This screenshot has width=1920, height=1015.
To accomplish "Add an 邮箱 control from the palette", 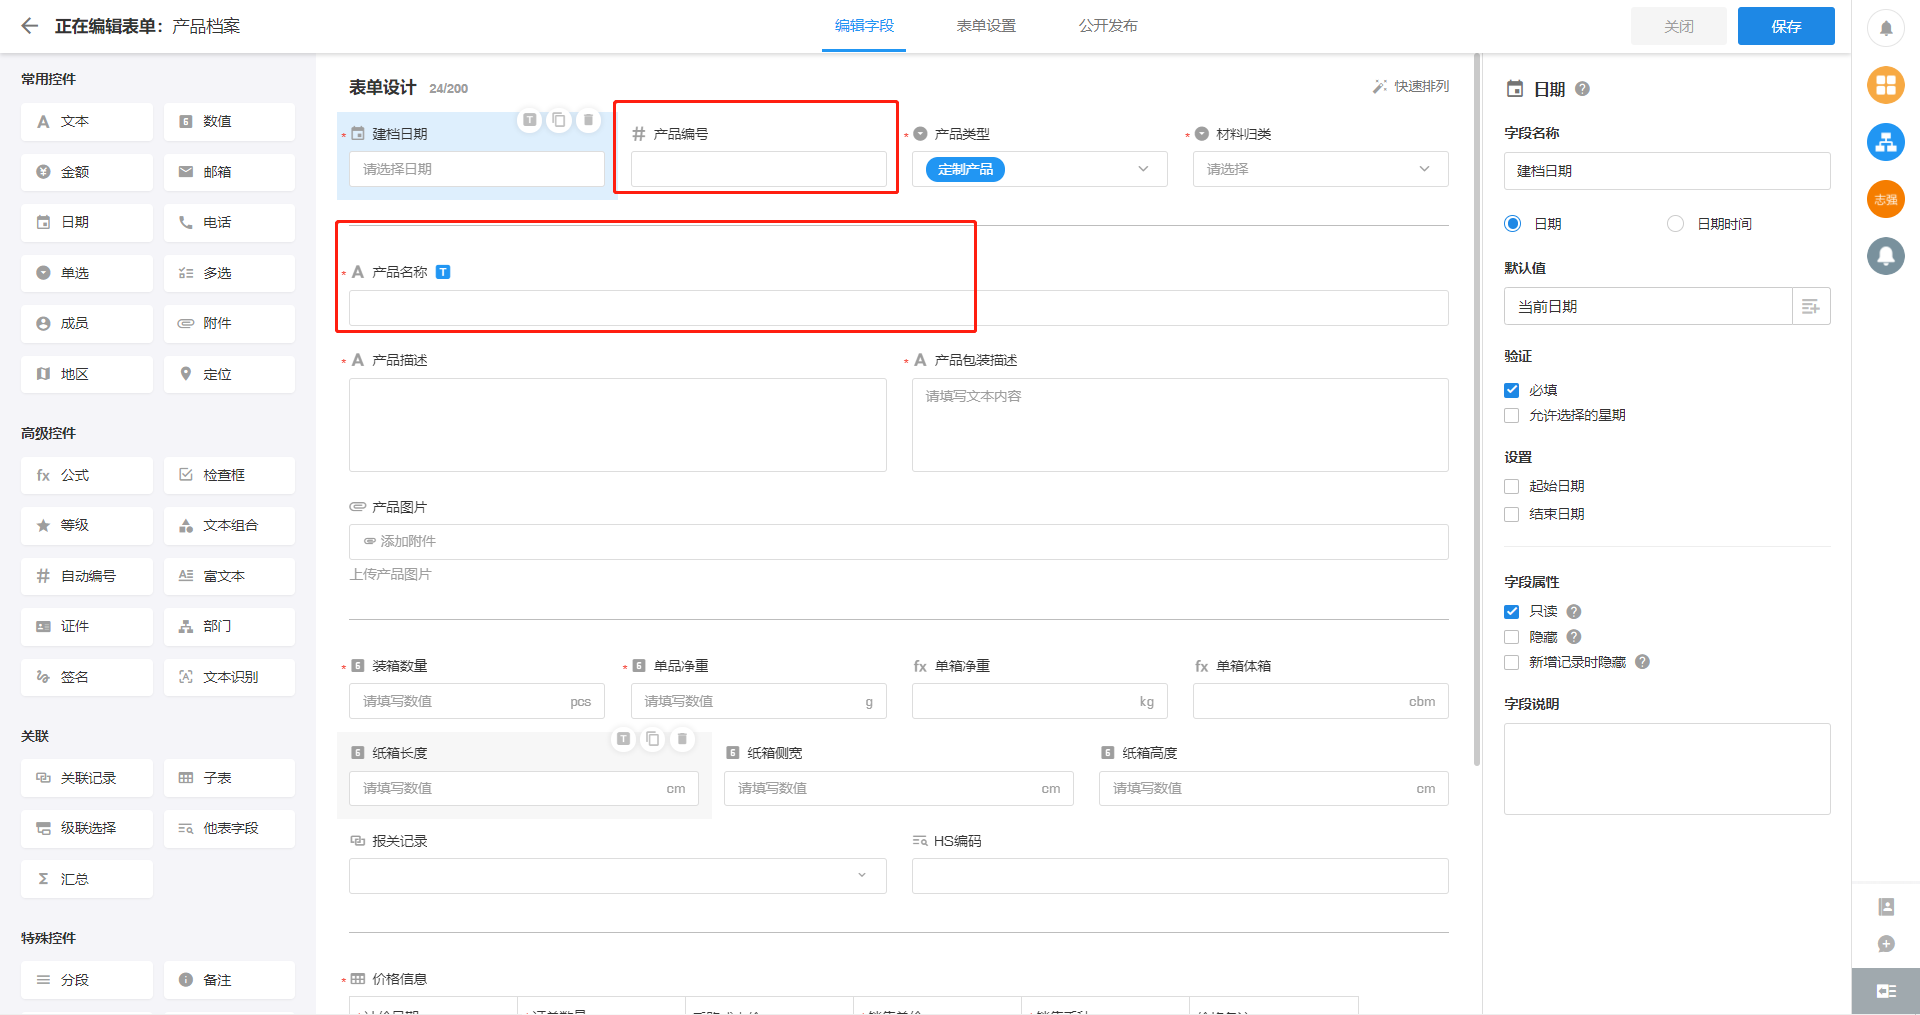I will [229, 172].
